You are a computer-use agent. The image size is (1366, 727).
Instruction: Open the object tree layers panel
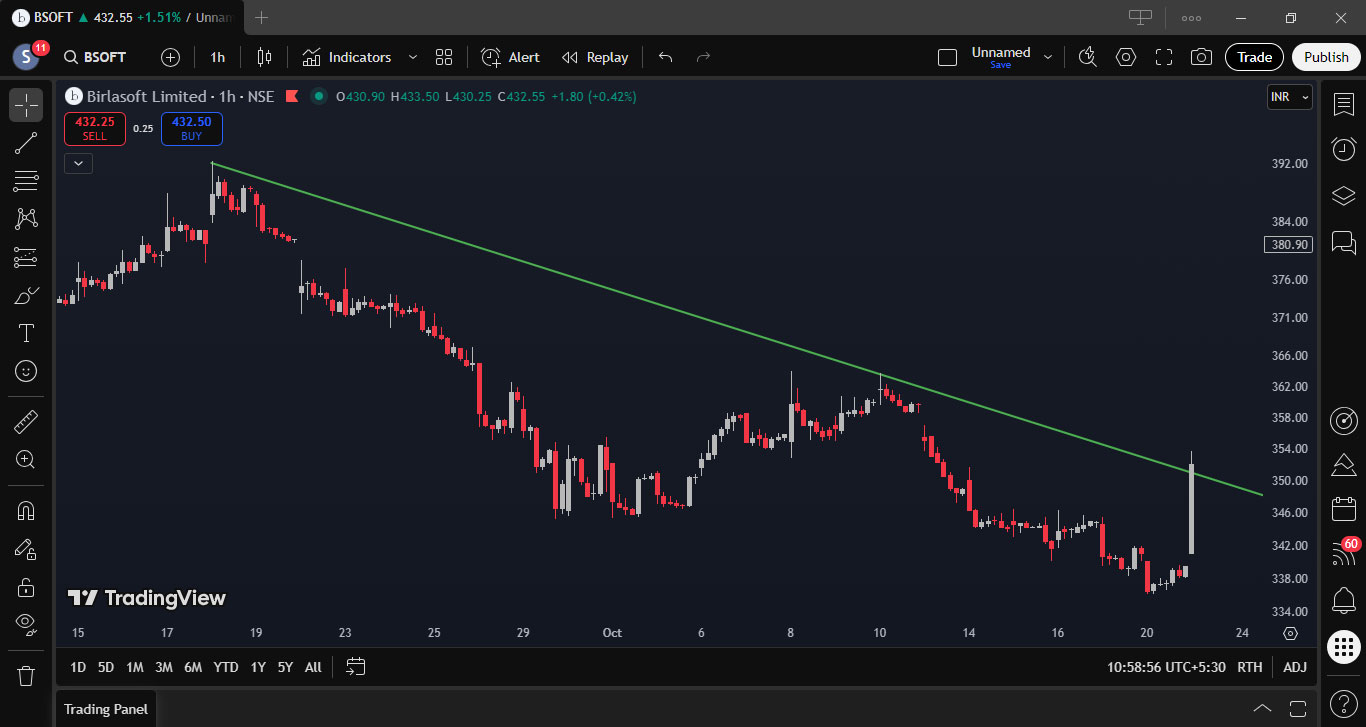(x=1344, y=196)
